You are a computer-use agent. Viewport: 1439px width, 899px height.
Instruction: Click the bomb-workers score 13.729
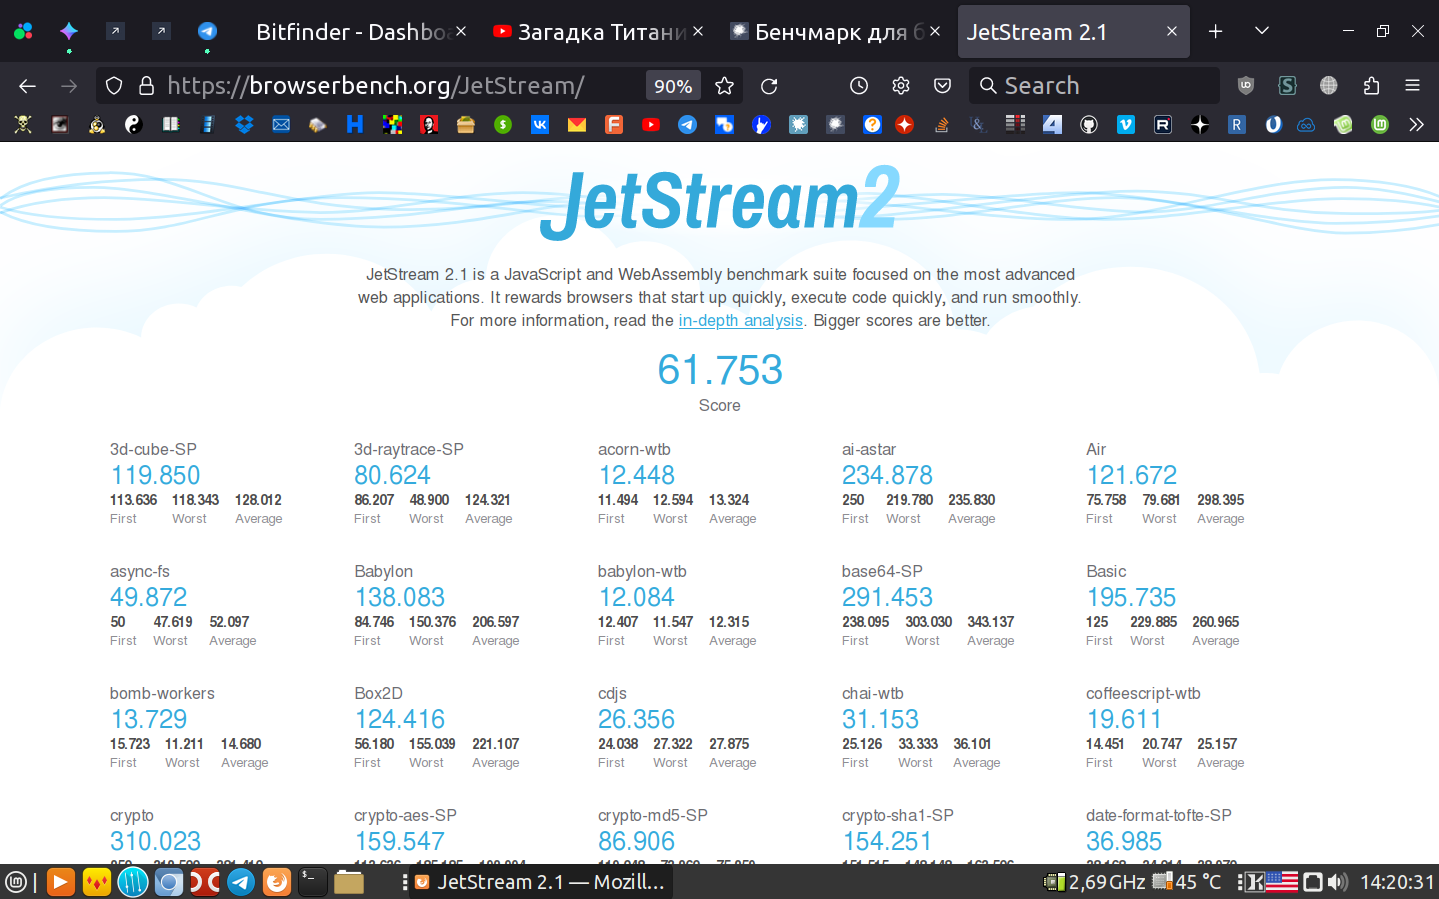point(148,719)
